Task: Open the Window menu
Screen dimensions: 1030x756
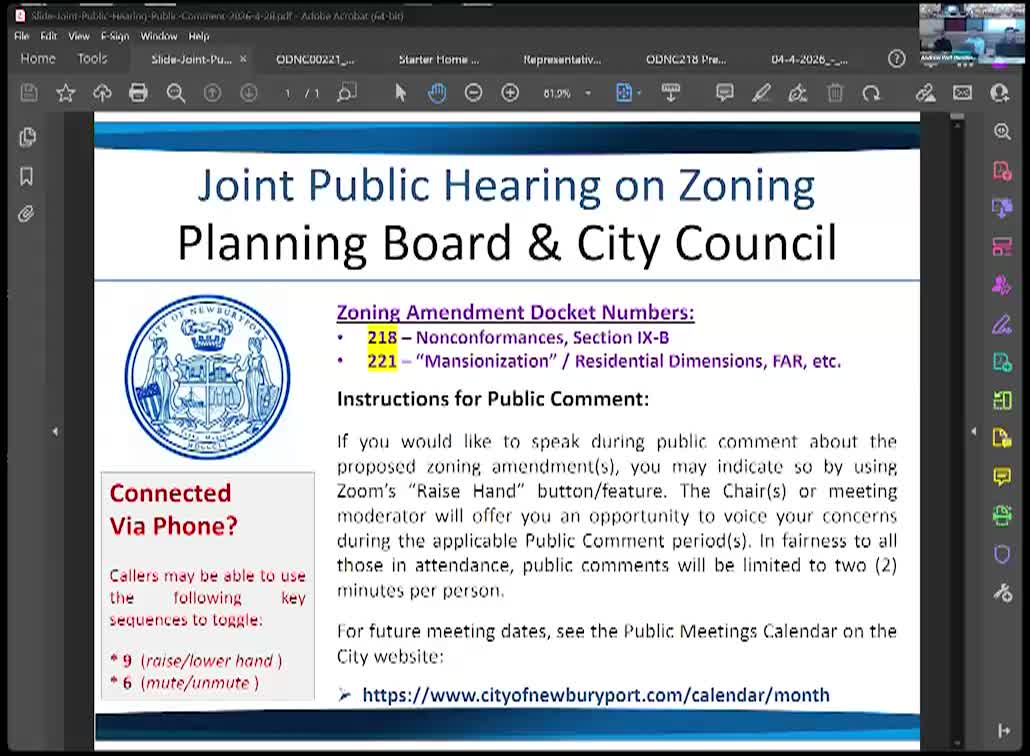Action: tap(159, 36)
